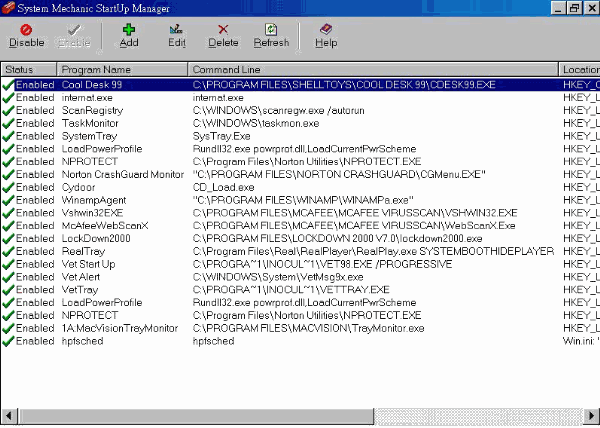The image size is (600, 428).
Task: Click green check icon of Norton CrashGuard Monitor
Action: point(8,175)
